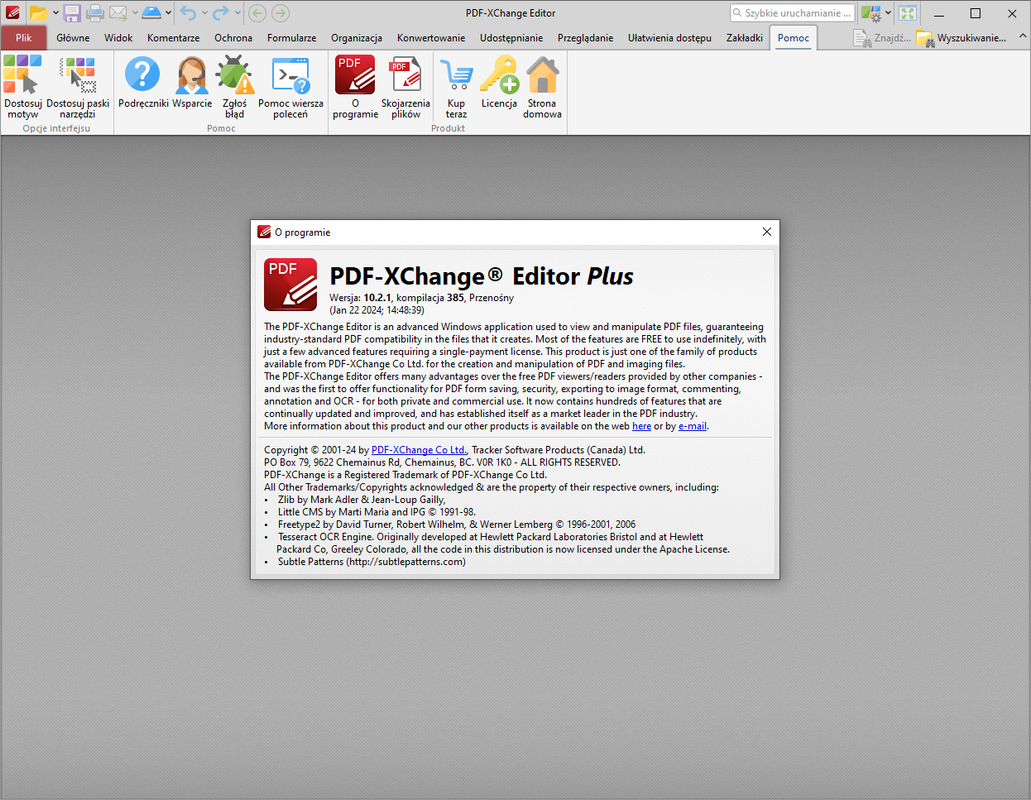Open Pomoc wiersza poleceń
1031x800 pixels.
(x=291, y=87)
